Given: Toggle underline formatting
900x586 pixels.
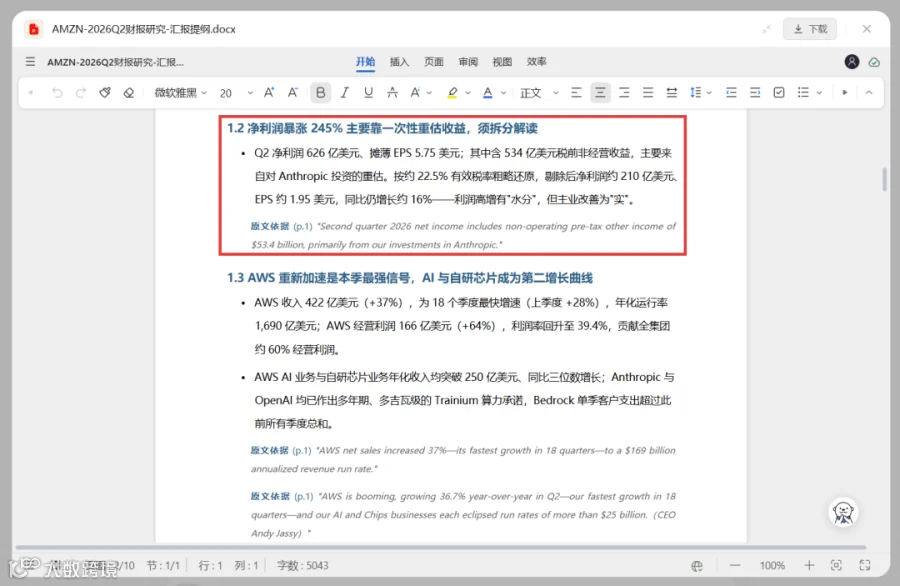Looking at the screenshot, I should tap(368, 92).
